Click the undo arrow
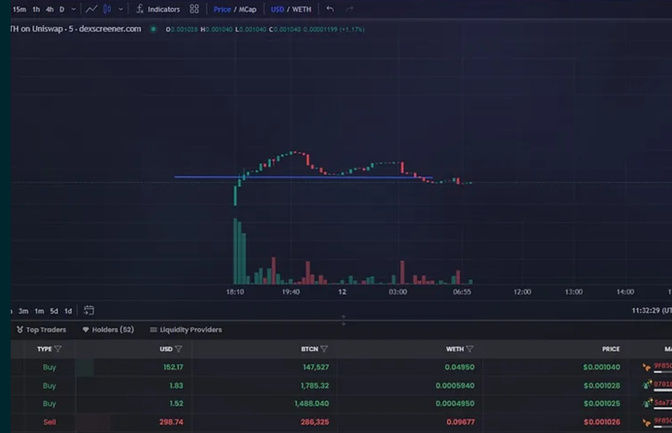The width and height of the screenshot is (672, 433). 330,9
